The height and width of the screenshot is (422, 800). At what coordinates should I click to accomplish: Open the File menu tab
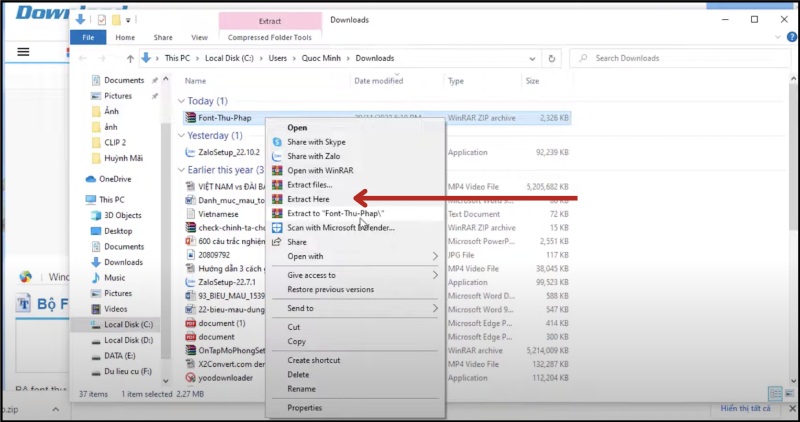click(x=88, y=37)
